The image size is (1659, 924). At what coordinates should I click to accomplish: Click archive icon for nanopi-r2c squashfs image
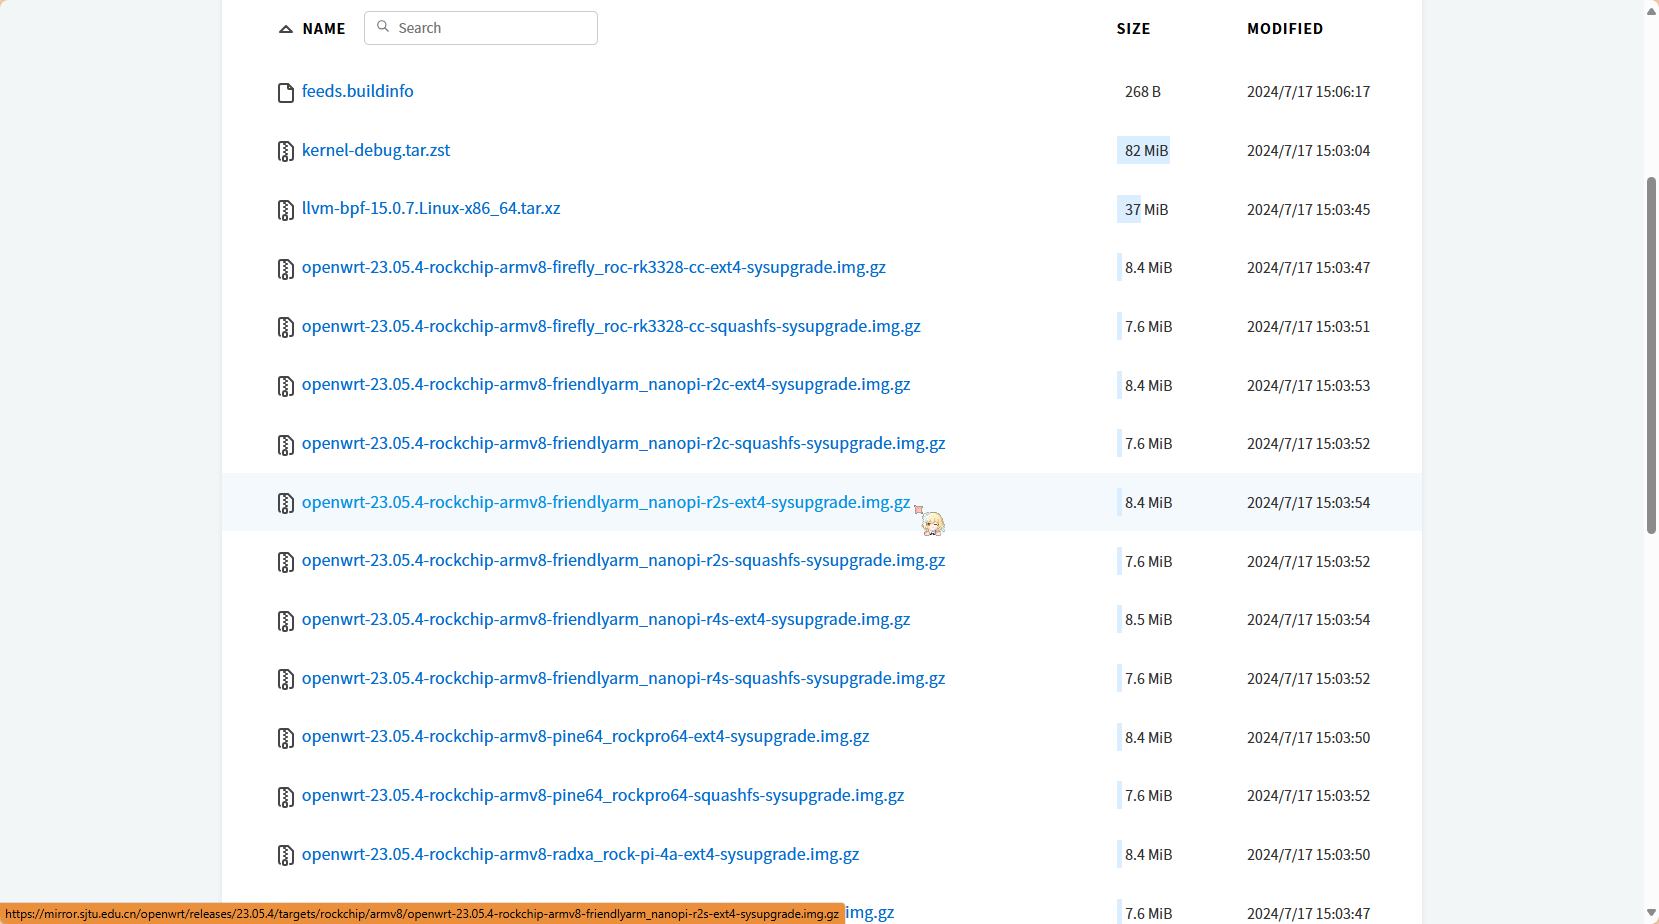point(286,445)
